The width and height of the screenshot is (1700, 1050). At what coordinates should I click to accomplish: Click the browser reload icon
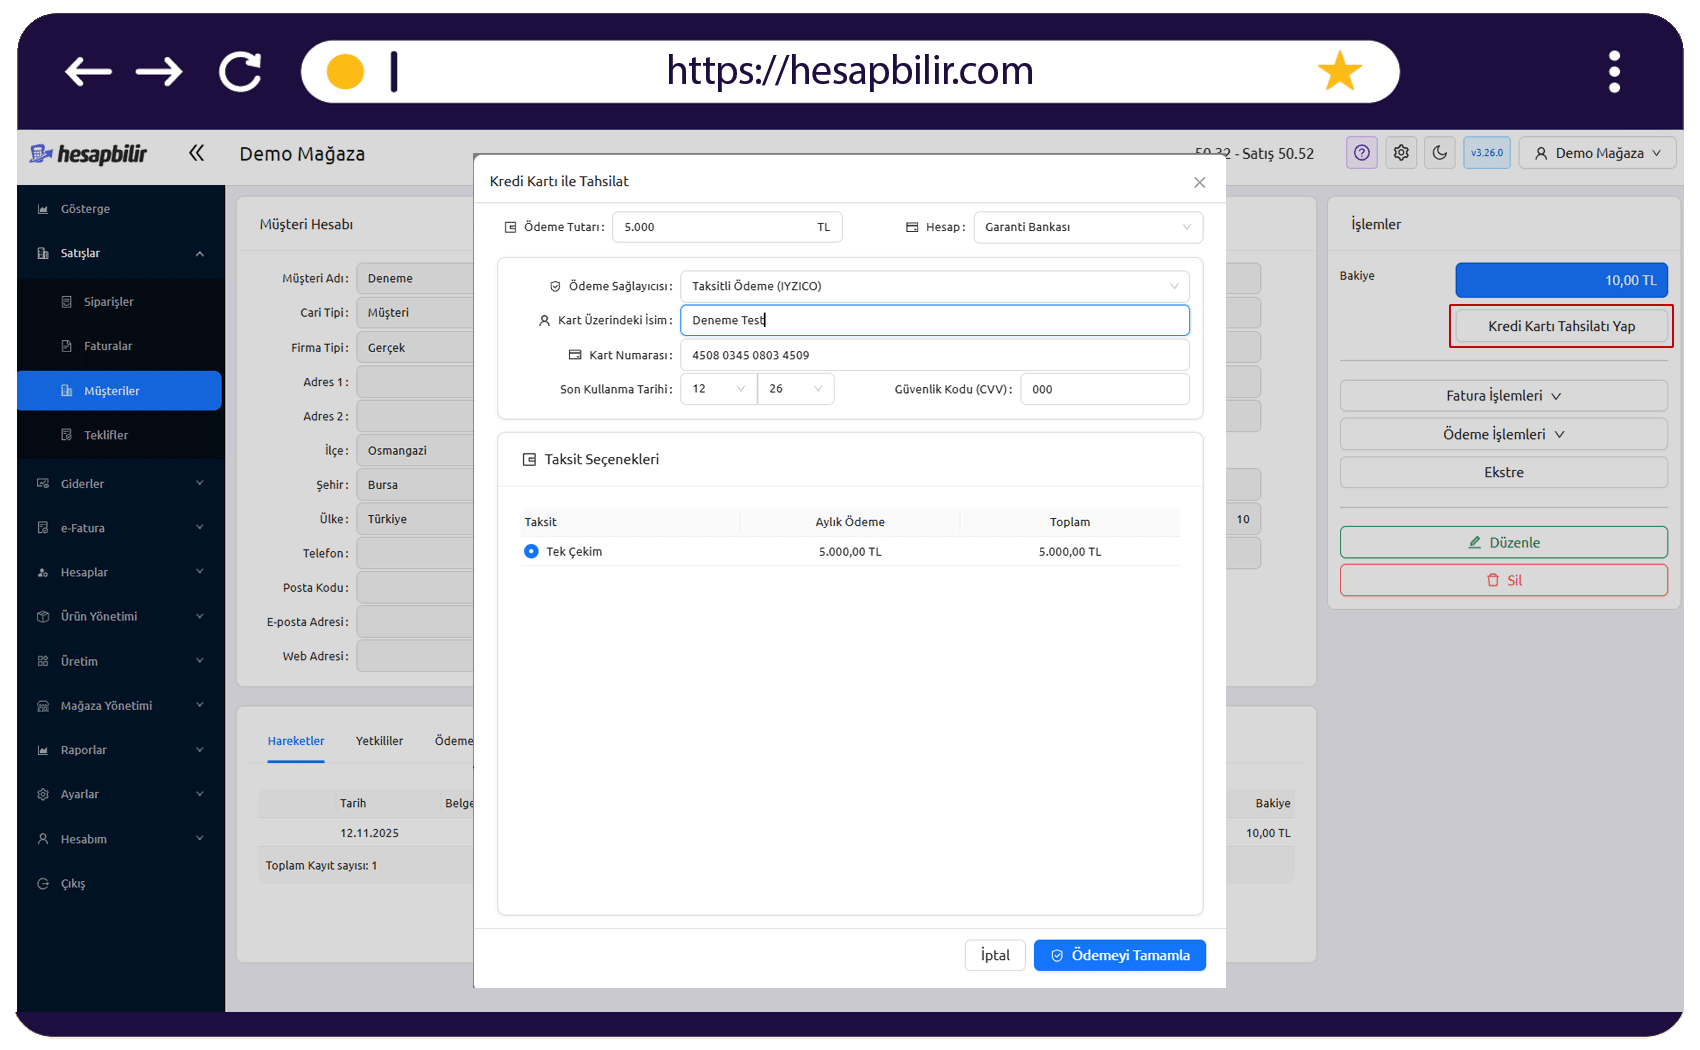[240, 71]
